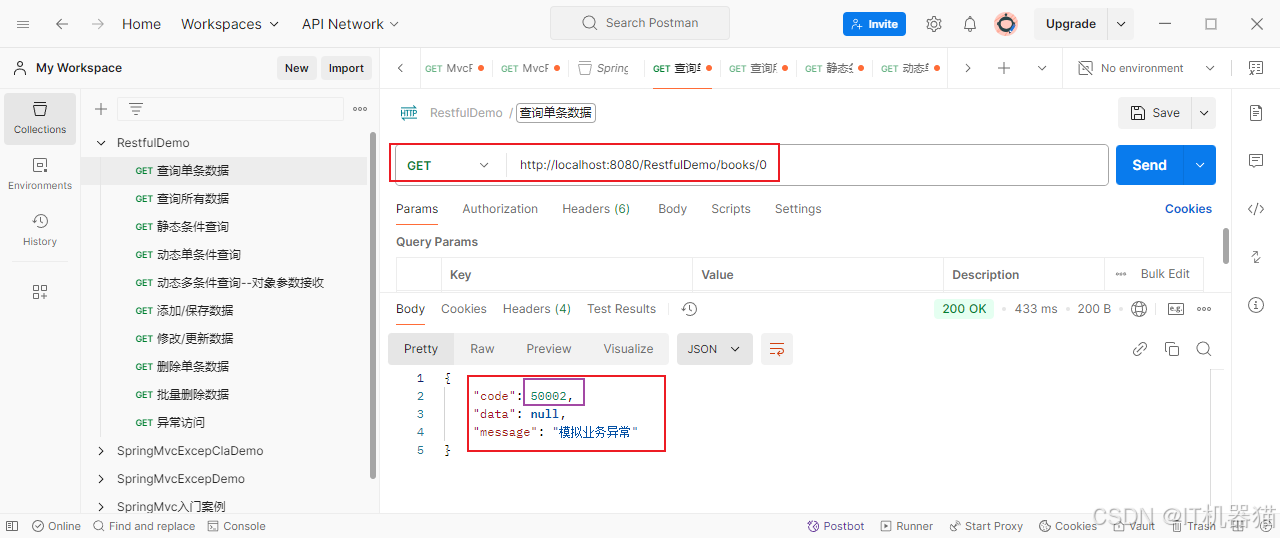This screenshot has width=1280, height=538.
Task: Save response as example icon
Action: pyautogui.click(x=1176, y=309)
